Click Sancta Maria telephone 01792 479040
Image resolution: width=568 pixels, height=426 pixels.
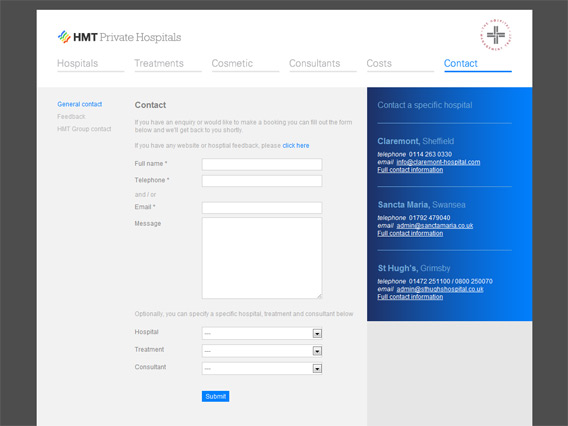coord(430,218)
